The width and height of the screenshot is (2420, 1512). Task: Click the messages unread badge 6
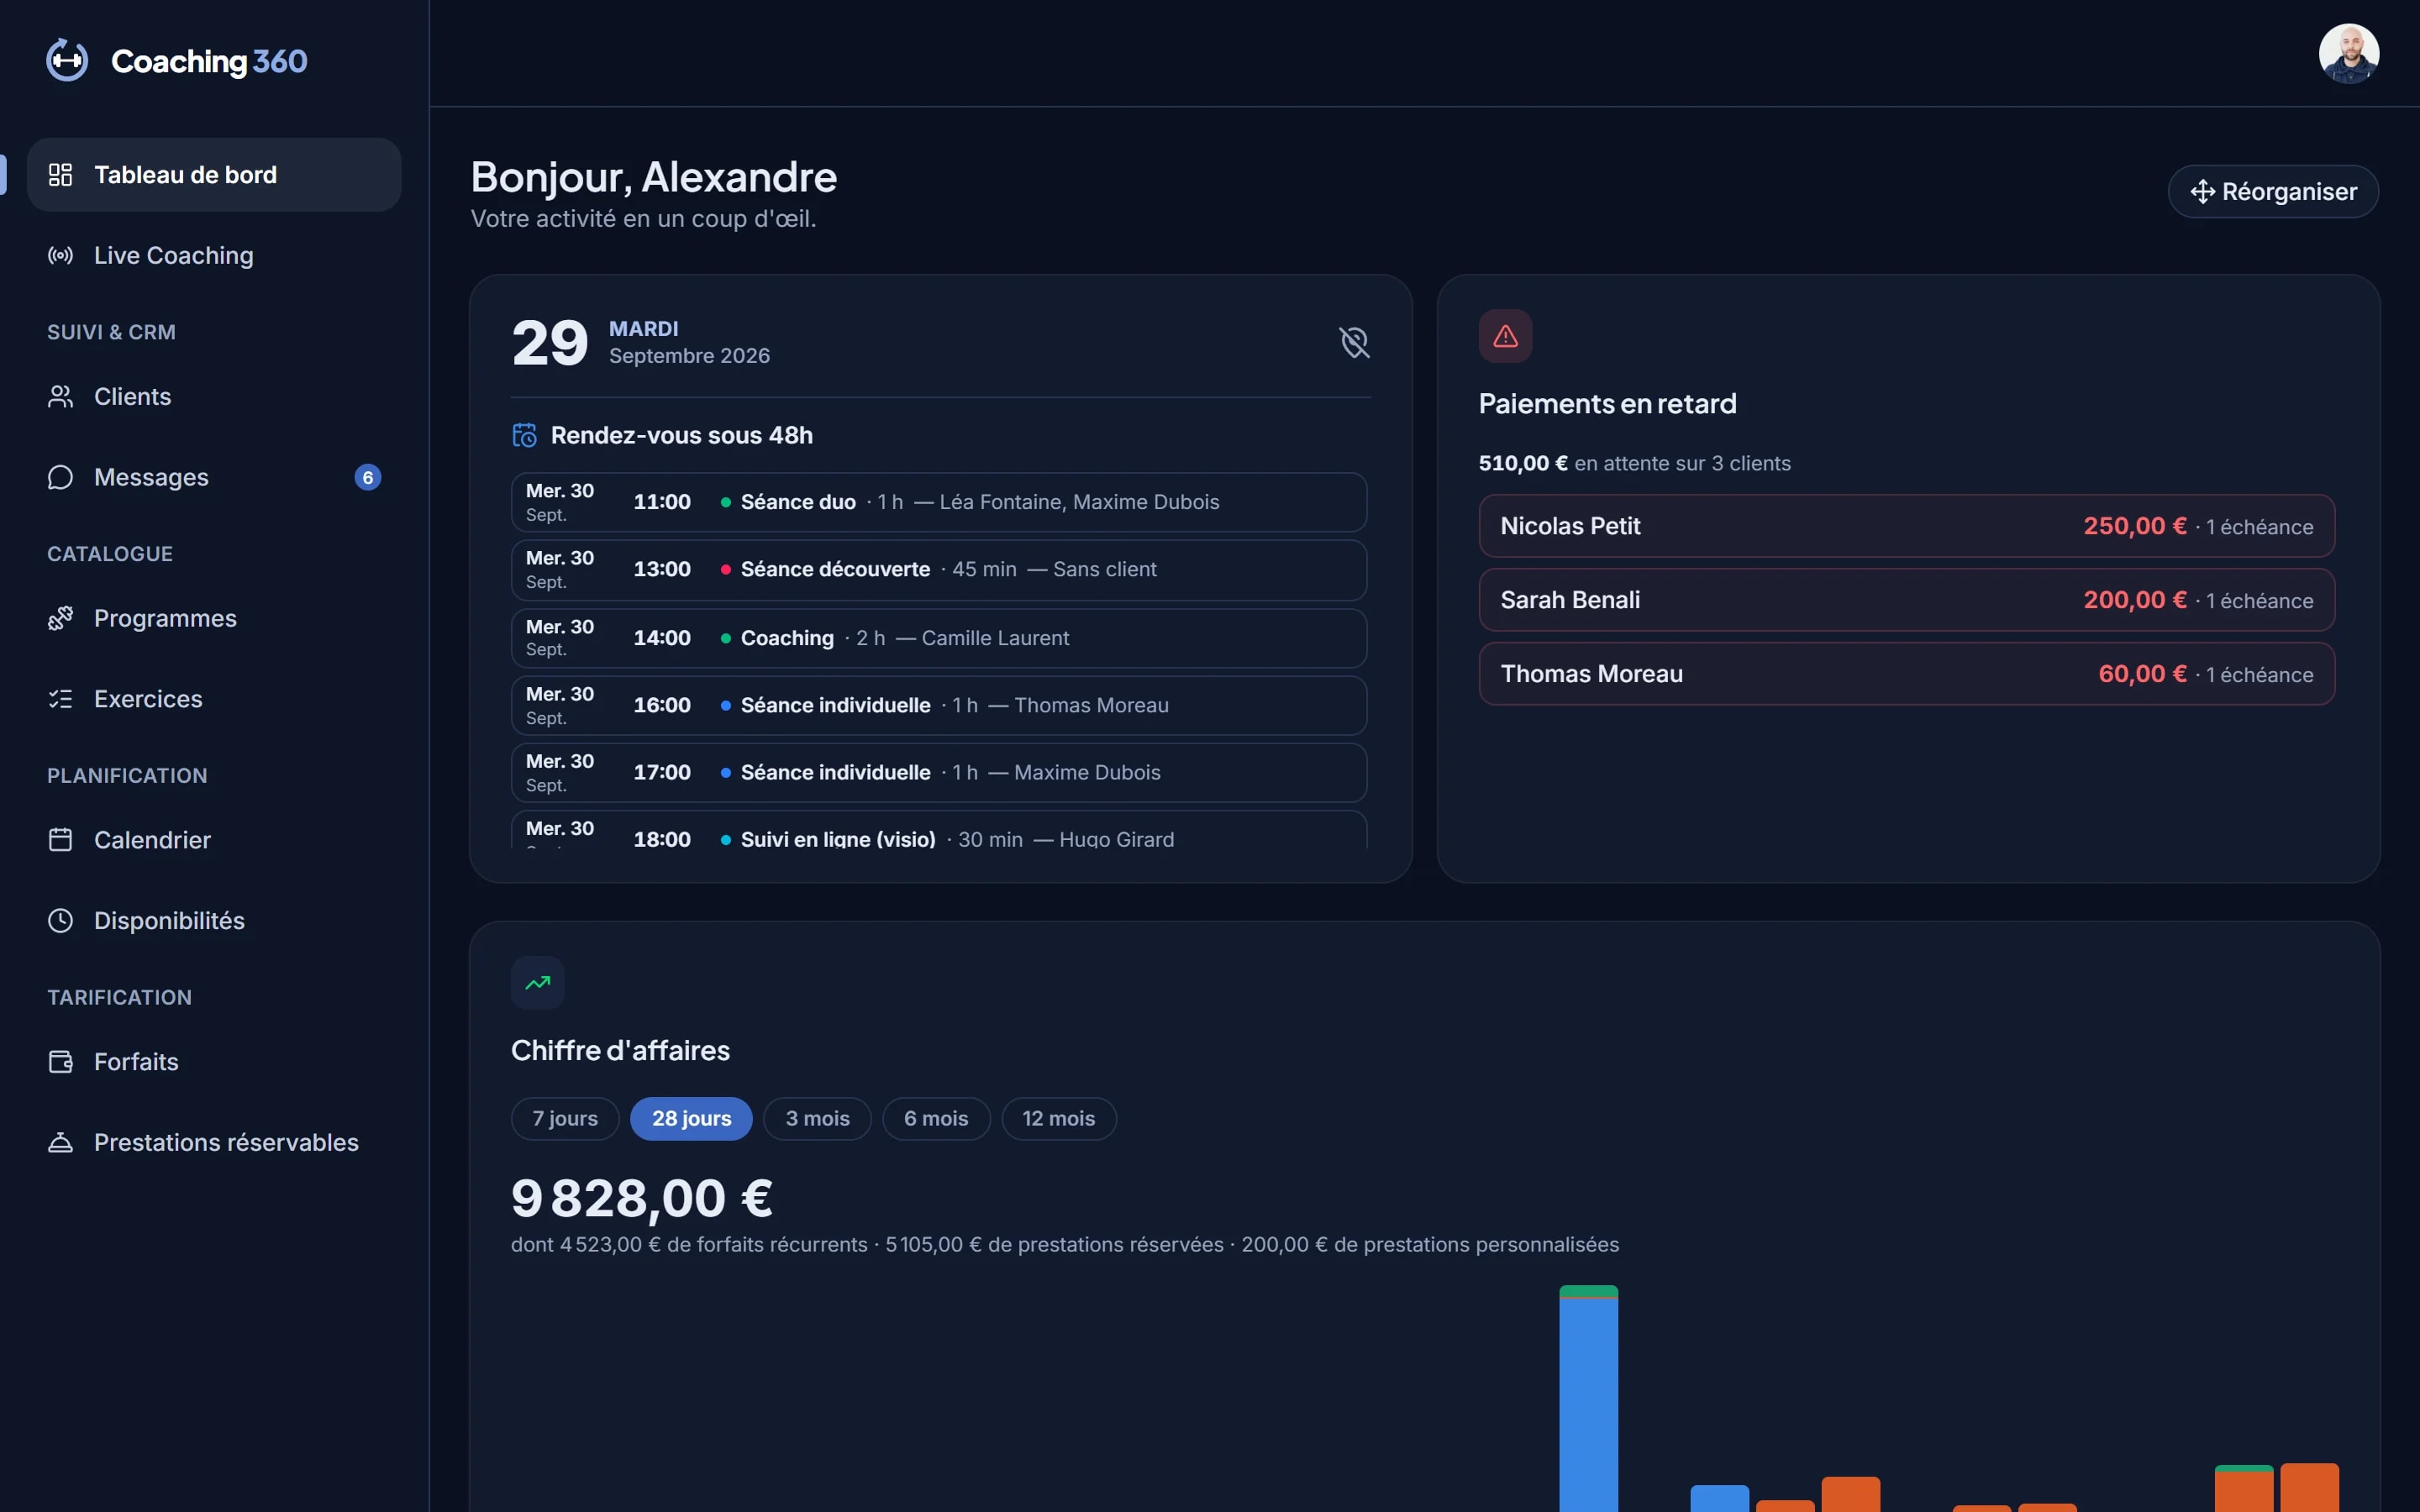tap(368, 477)
